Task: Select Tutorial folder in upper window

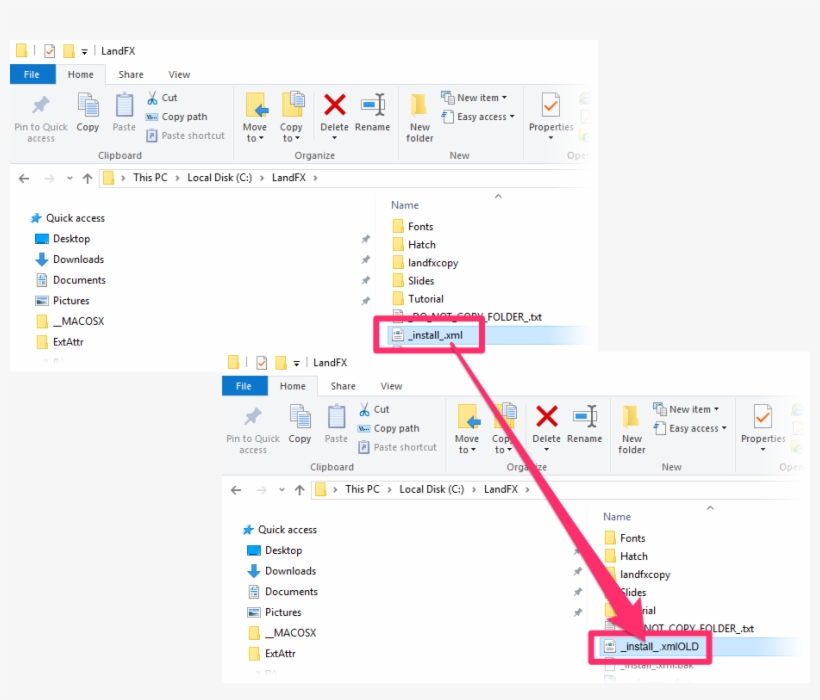Action: click(x=418, y=299)
